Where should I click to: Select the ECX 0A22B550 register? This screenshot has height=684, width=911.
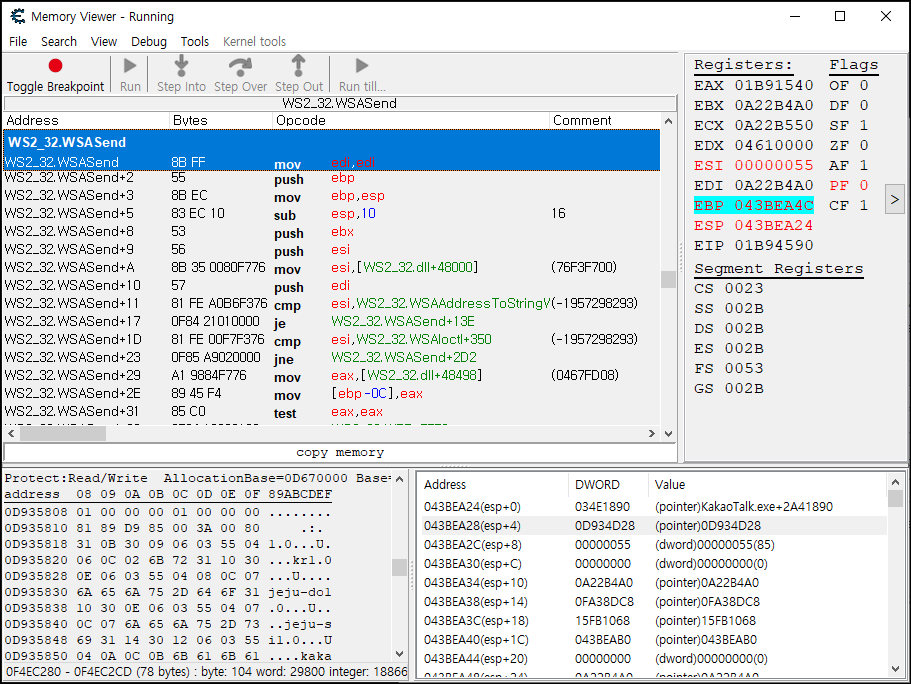click(754, 126)
